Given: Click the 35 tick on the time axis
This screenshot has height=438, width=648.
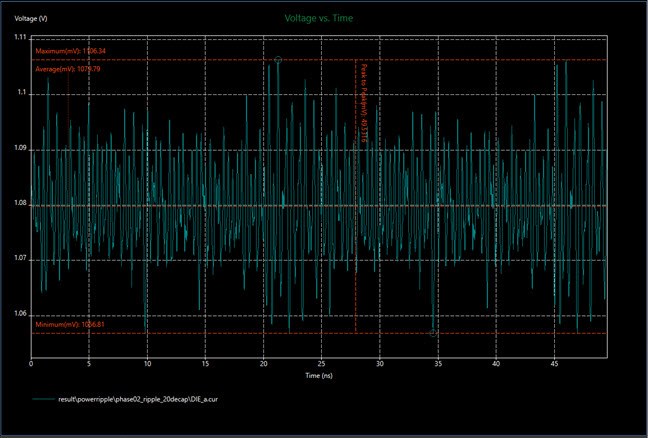Looking at the screenshot, I should 438,364.
